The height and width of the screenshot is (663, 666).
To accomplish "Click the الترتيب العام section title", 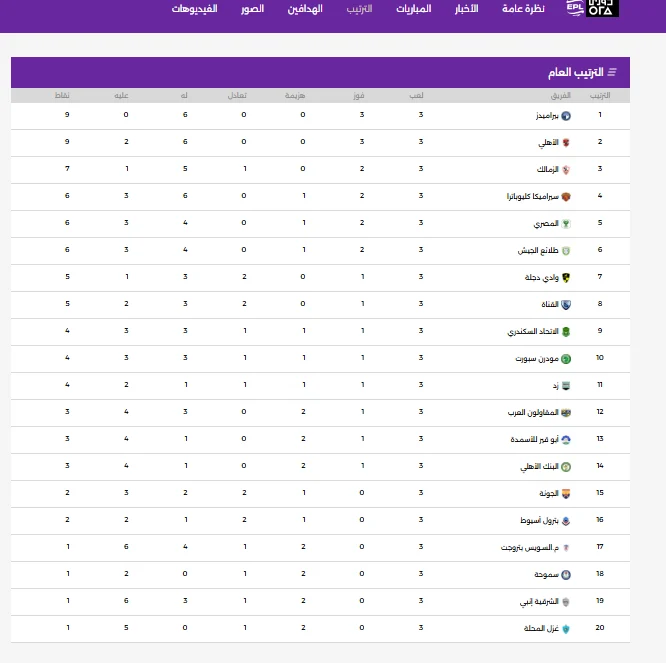I will 576,72.
